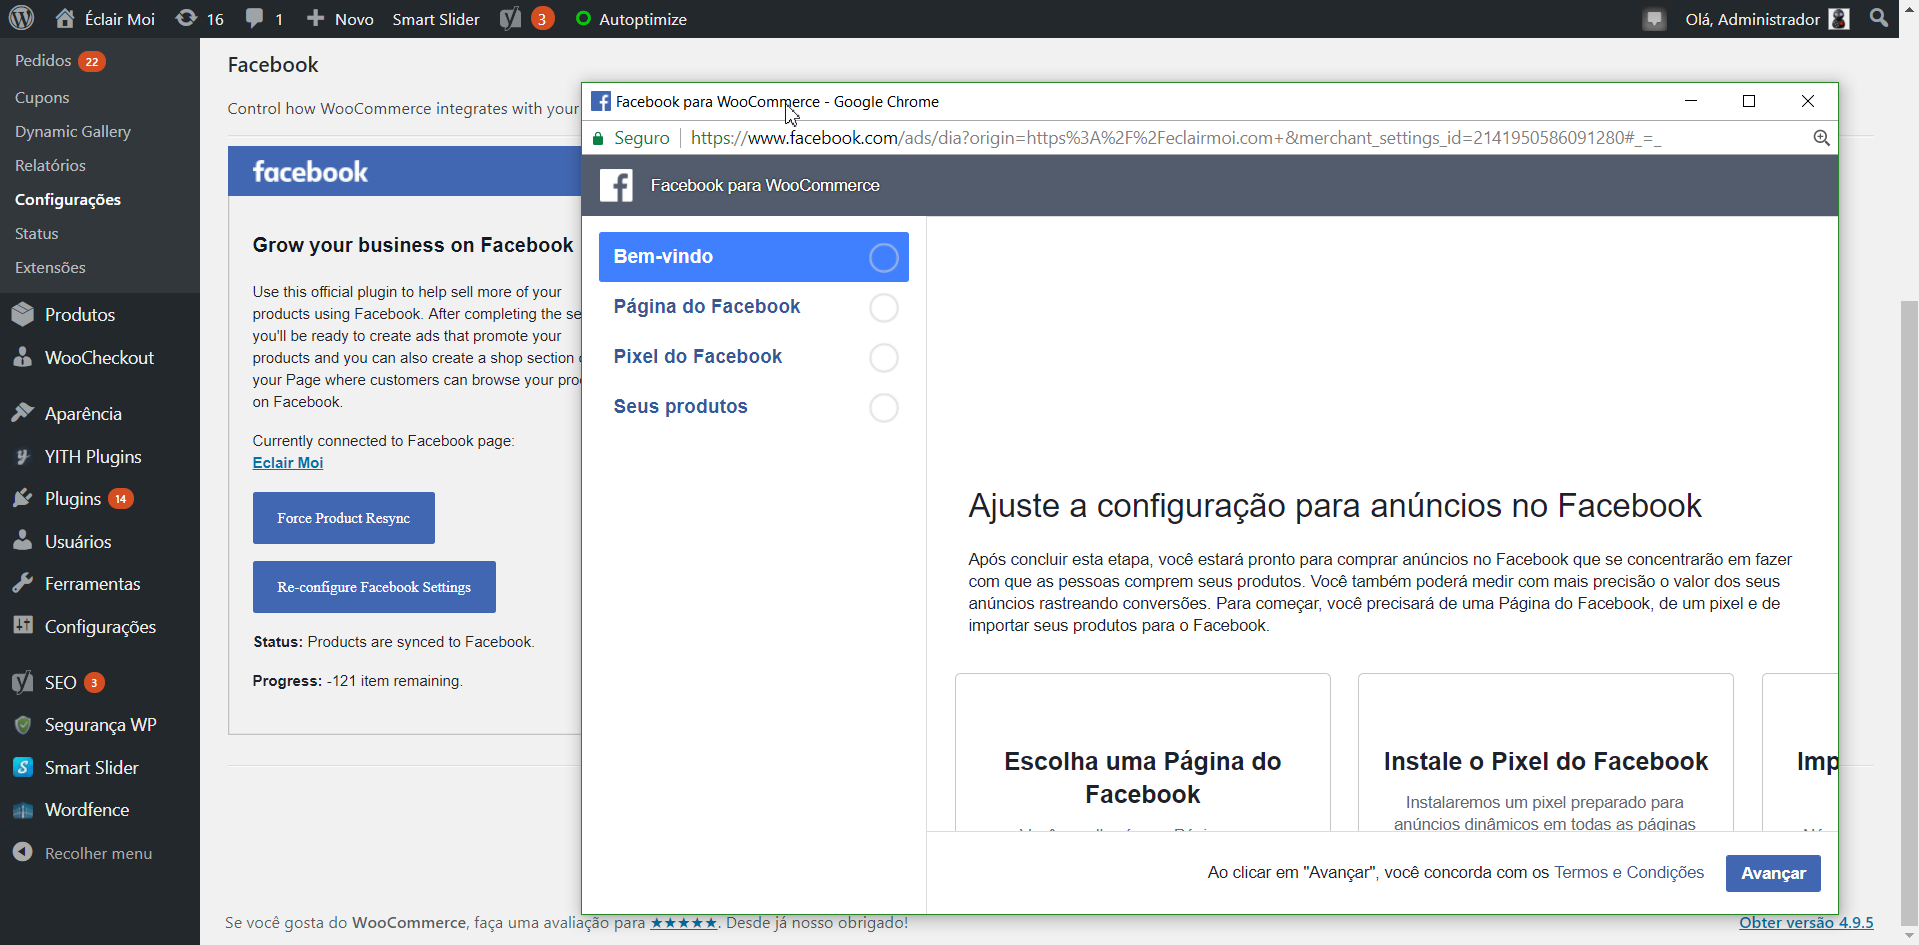Toggle the Pixel do Facebook step circle

pyautogui.click(x=884, y=357)
